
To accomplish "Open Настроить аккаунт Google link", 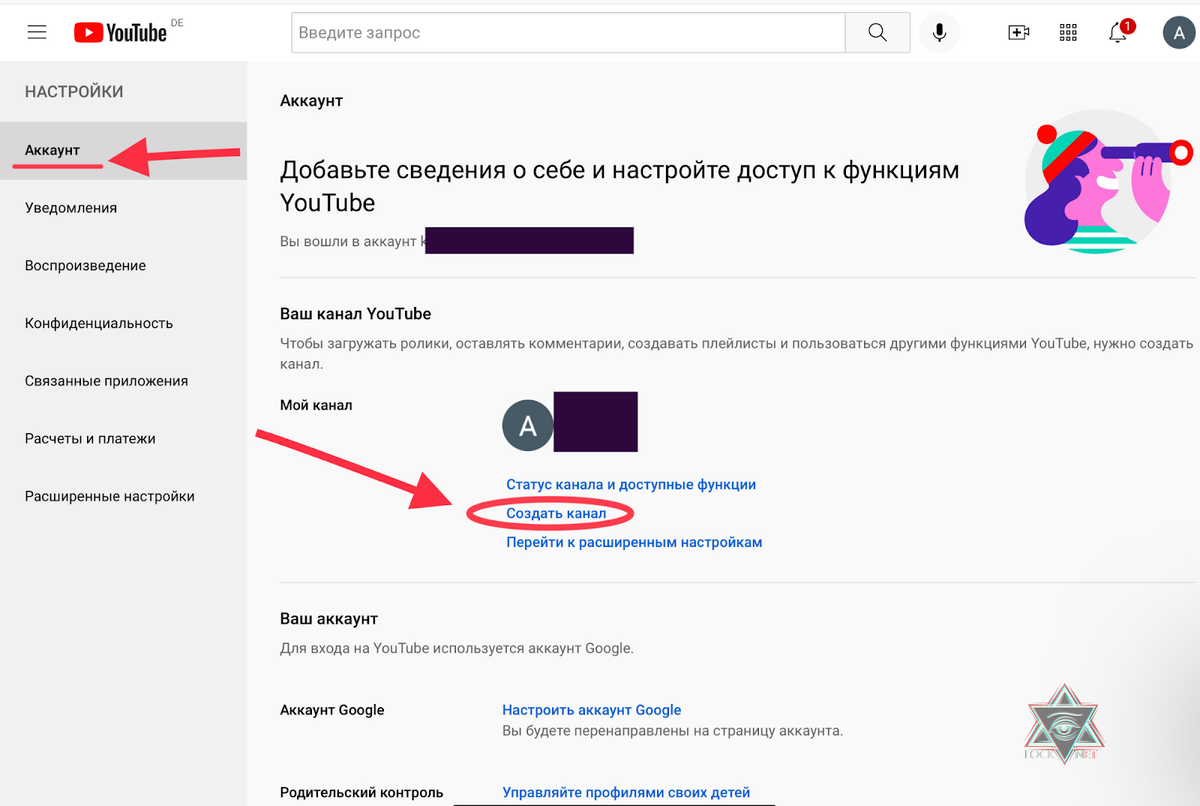I will 592,710.
